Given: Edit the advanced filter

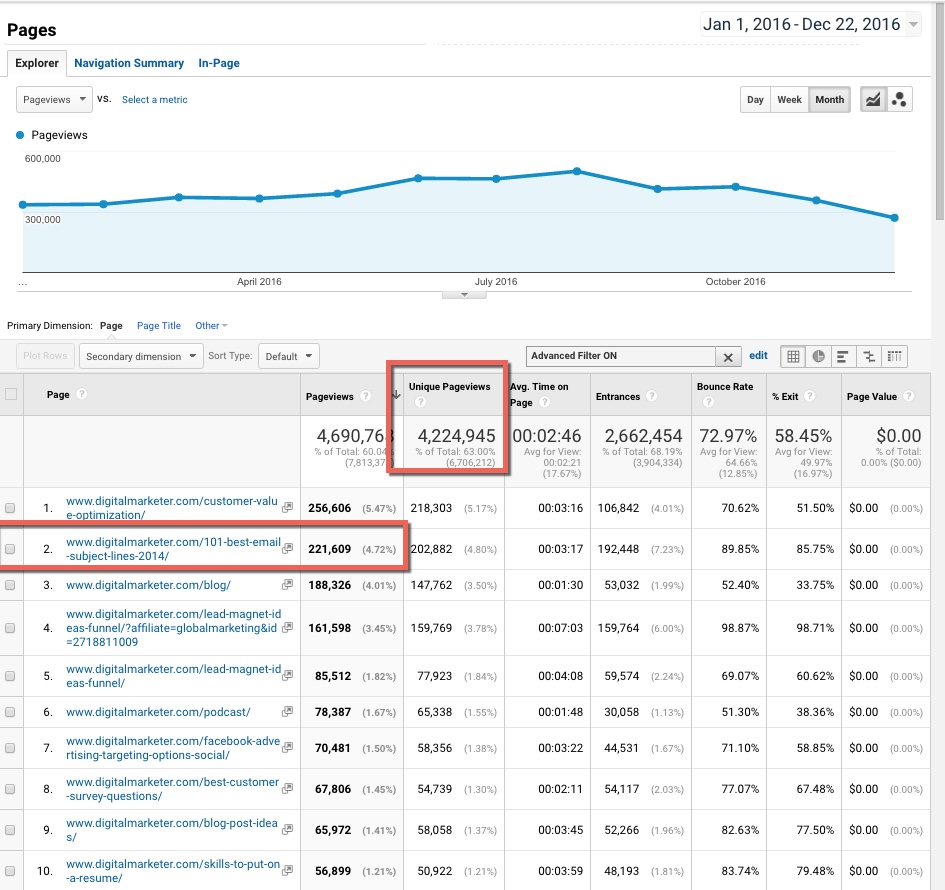Looking at the screenshot, I should [758, 356].
